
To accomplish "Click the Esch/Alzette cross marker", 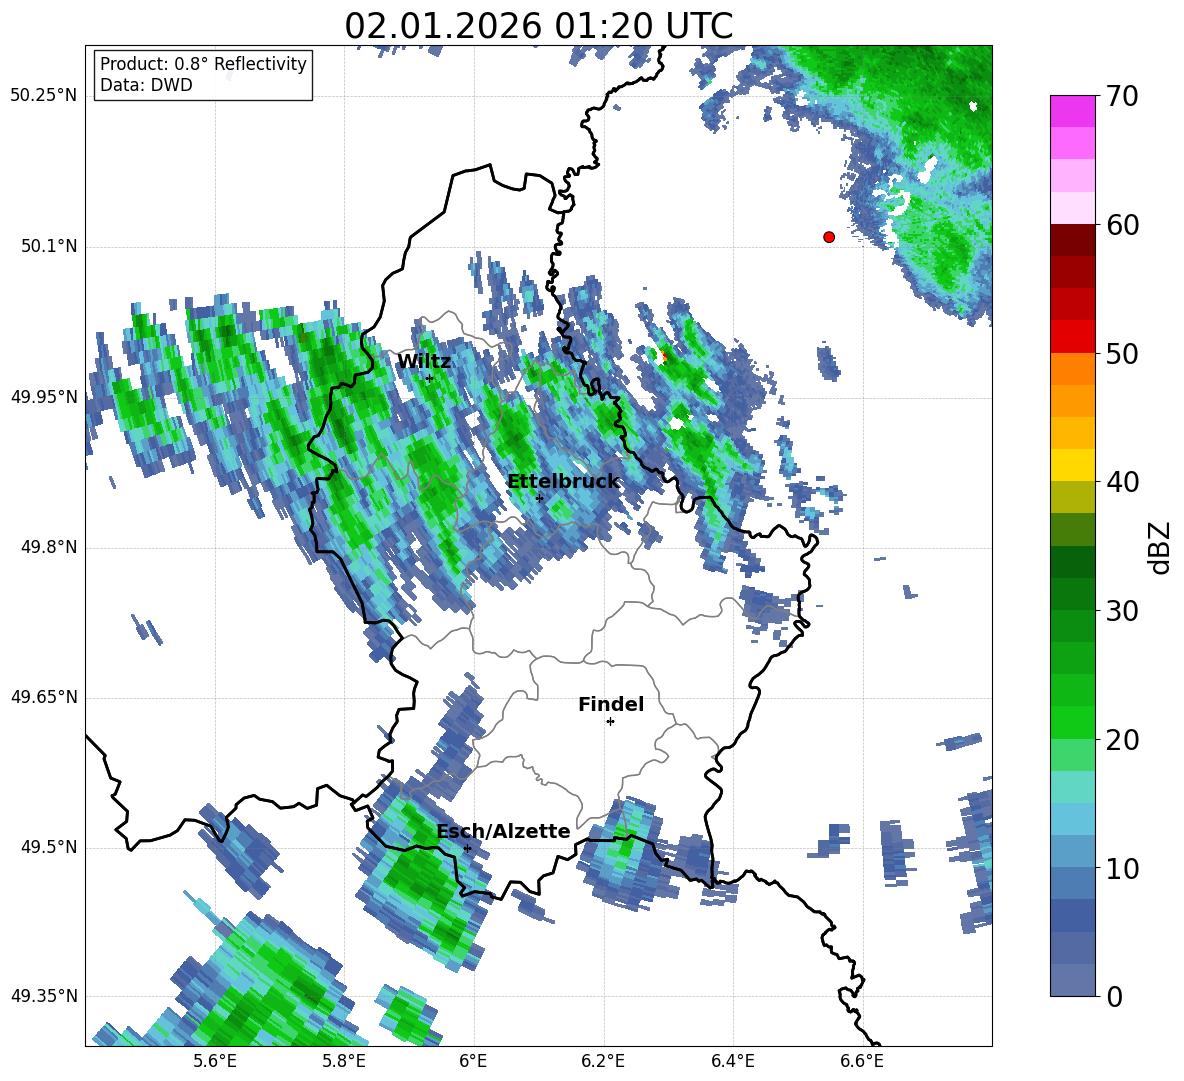I will pyautogui.click(x=467, y=848).
